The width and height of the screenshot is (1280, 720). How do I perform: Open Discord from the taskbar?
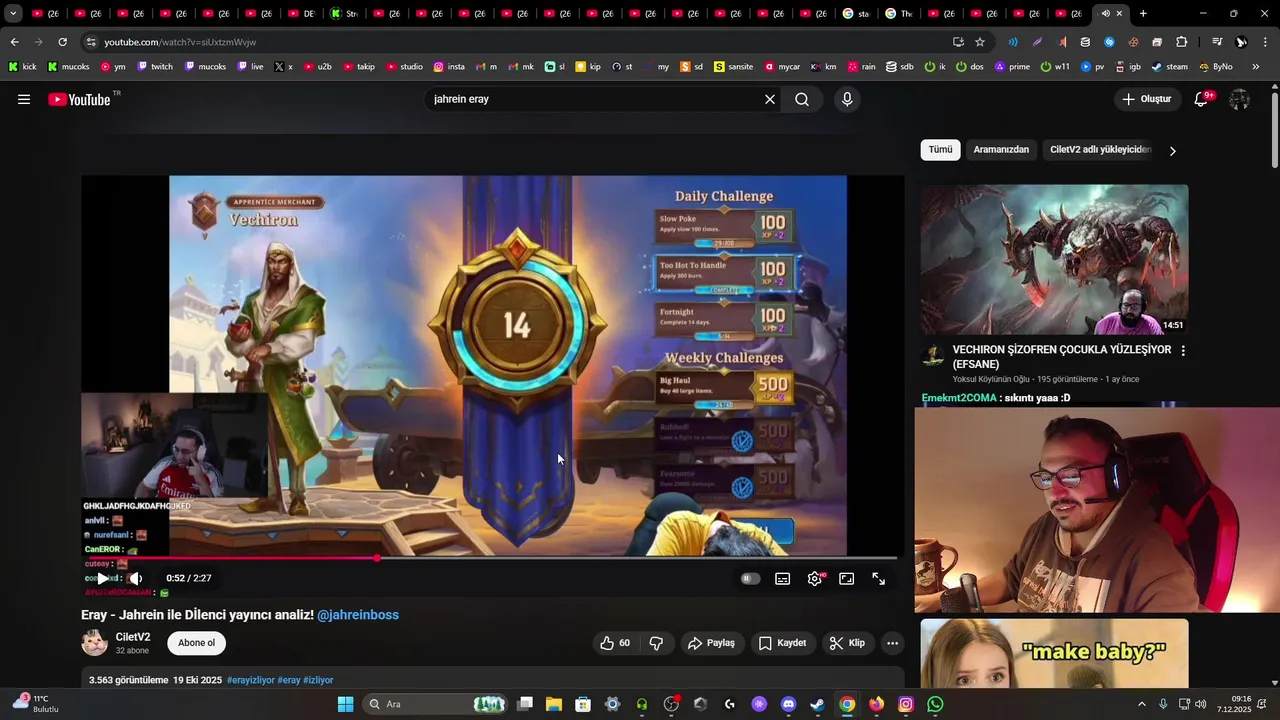coord(788,704)
